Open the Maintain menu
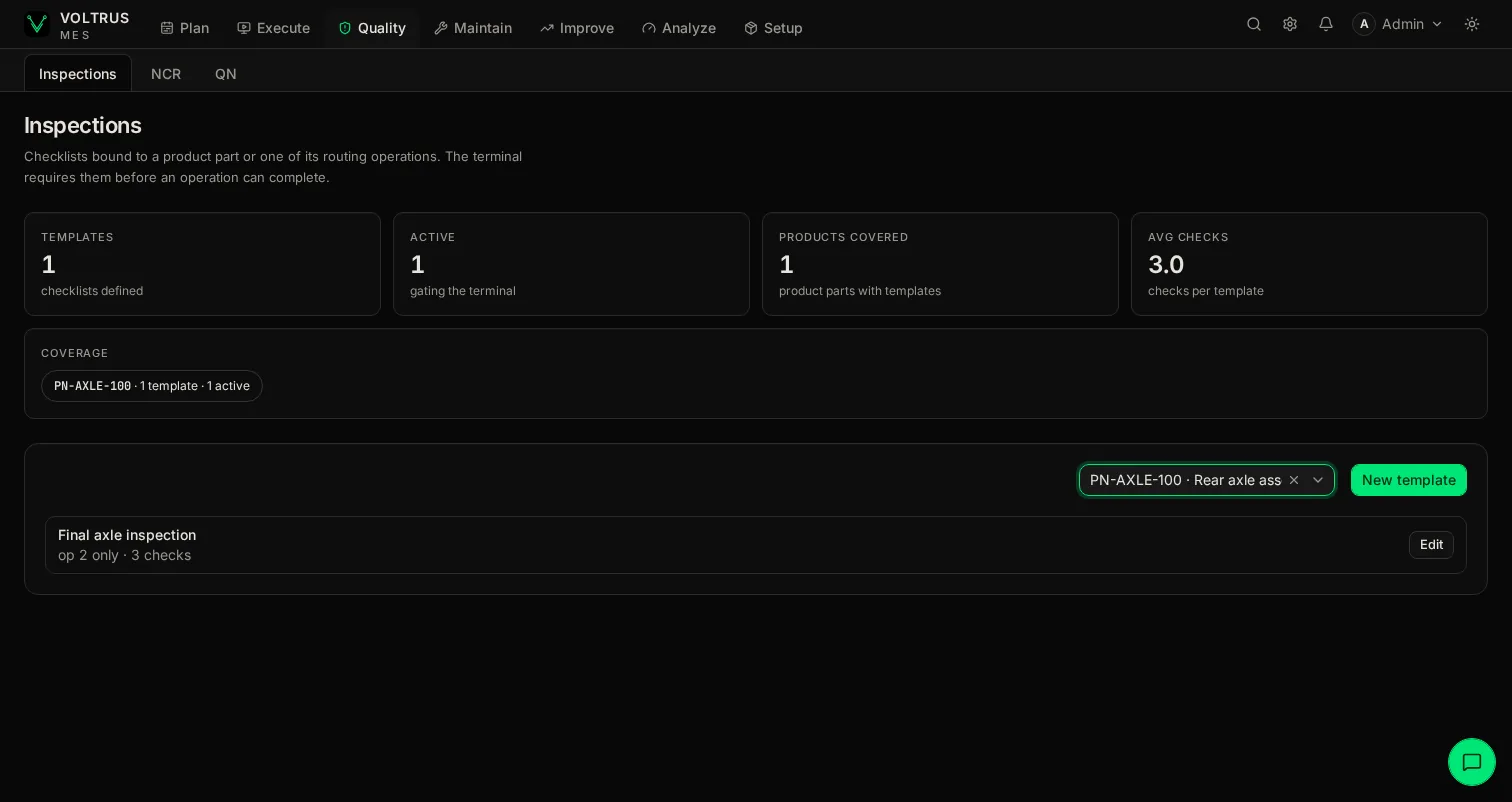 tap(473, 28)
